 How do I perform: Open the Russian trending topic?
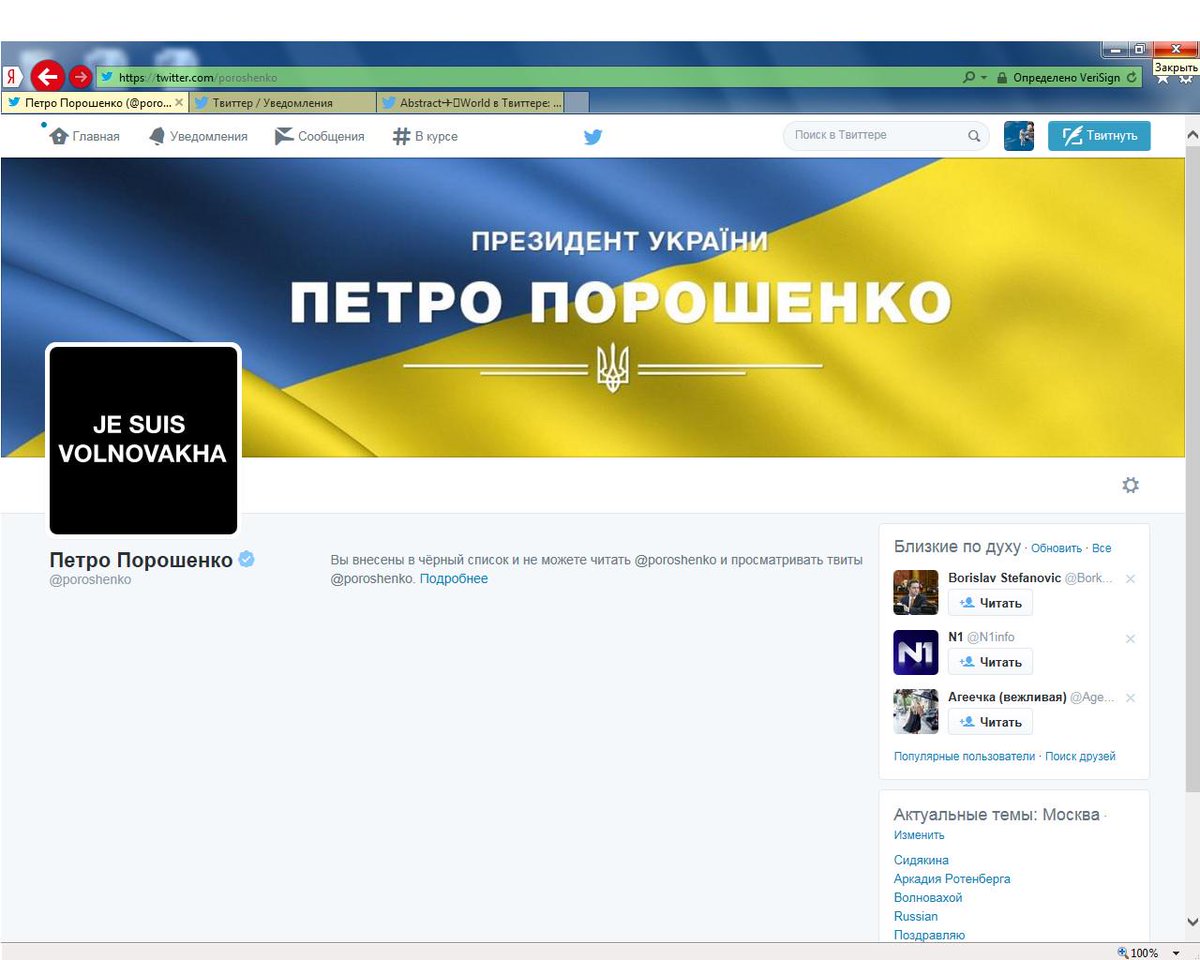916,916
